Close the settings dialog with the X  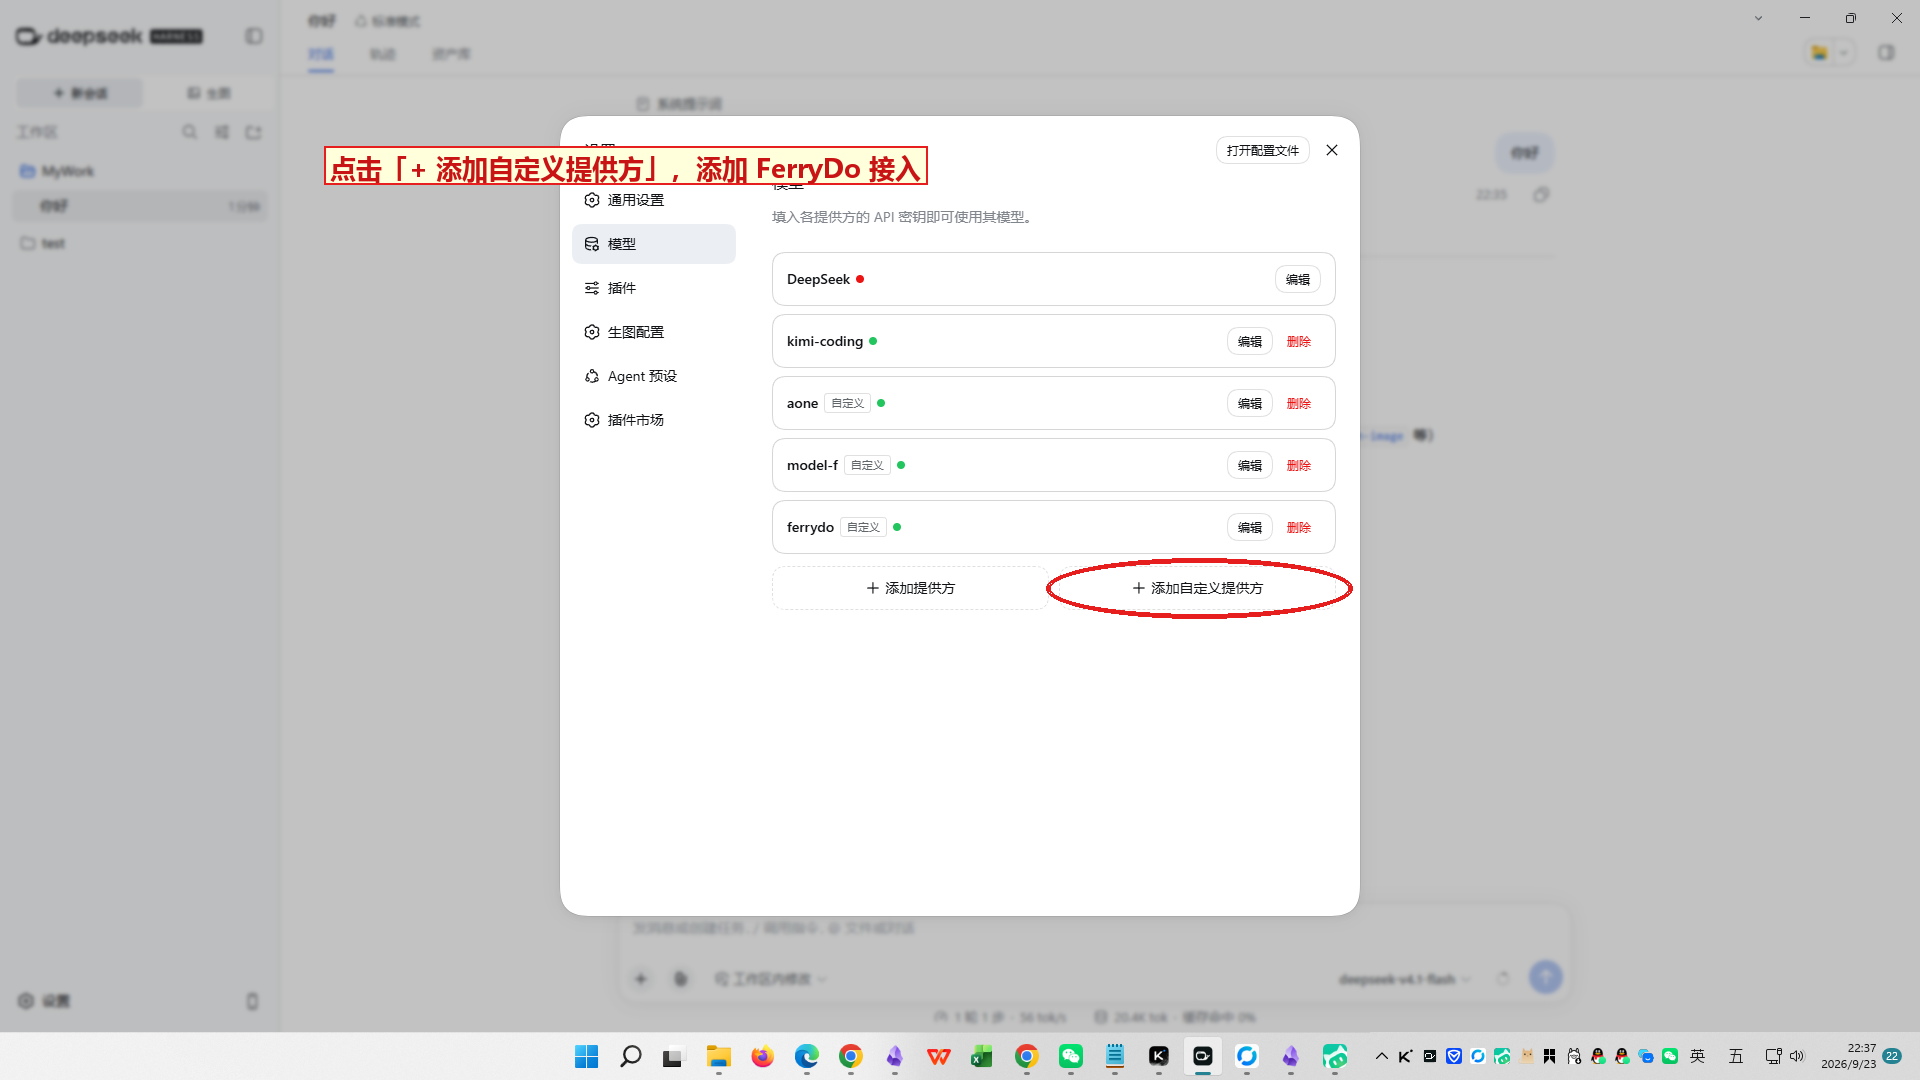click(1331, 150)
